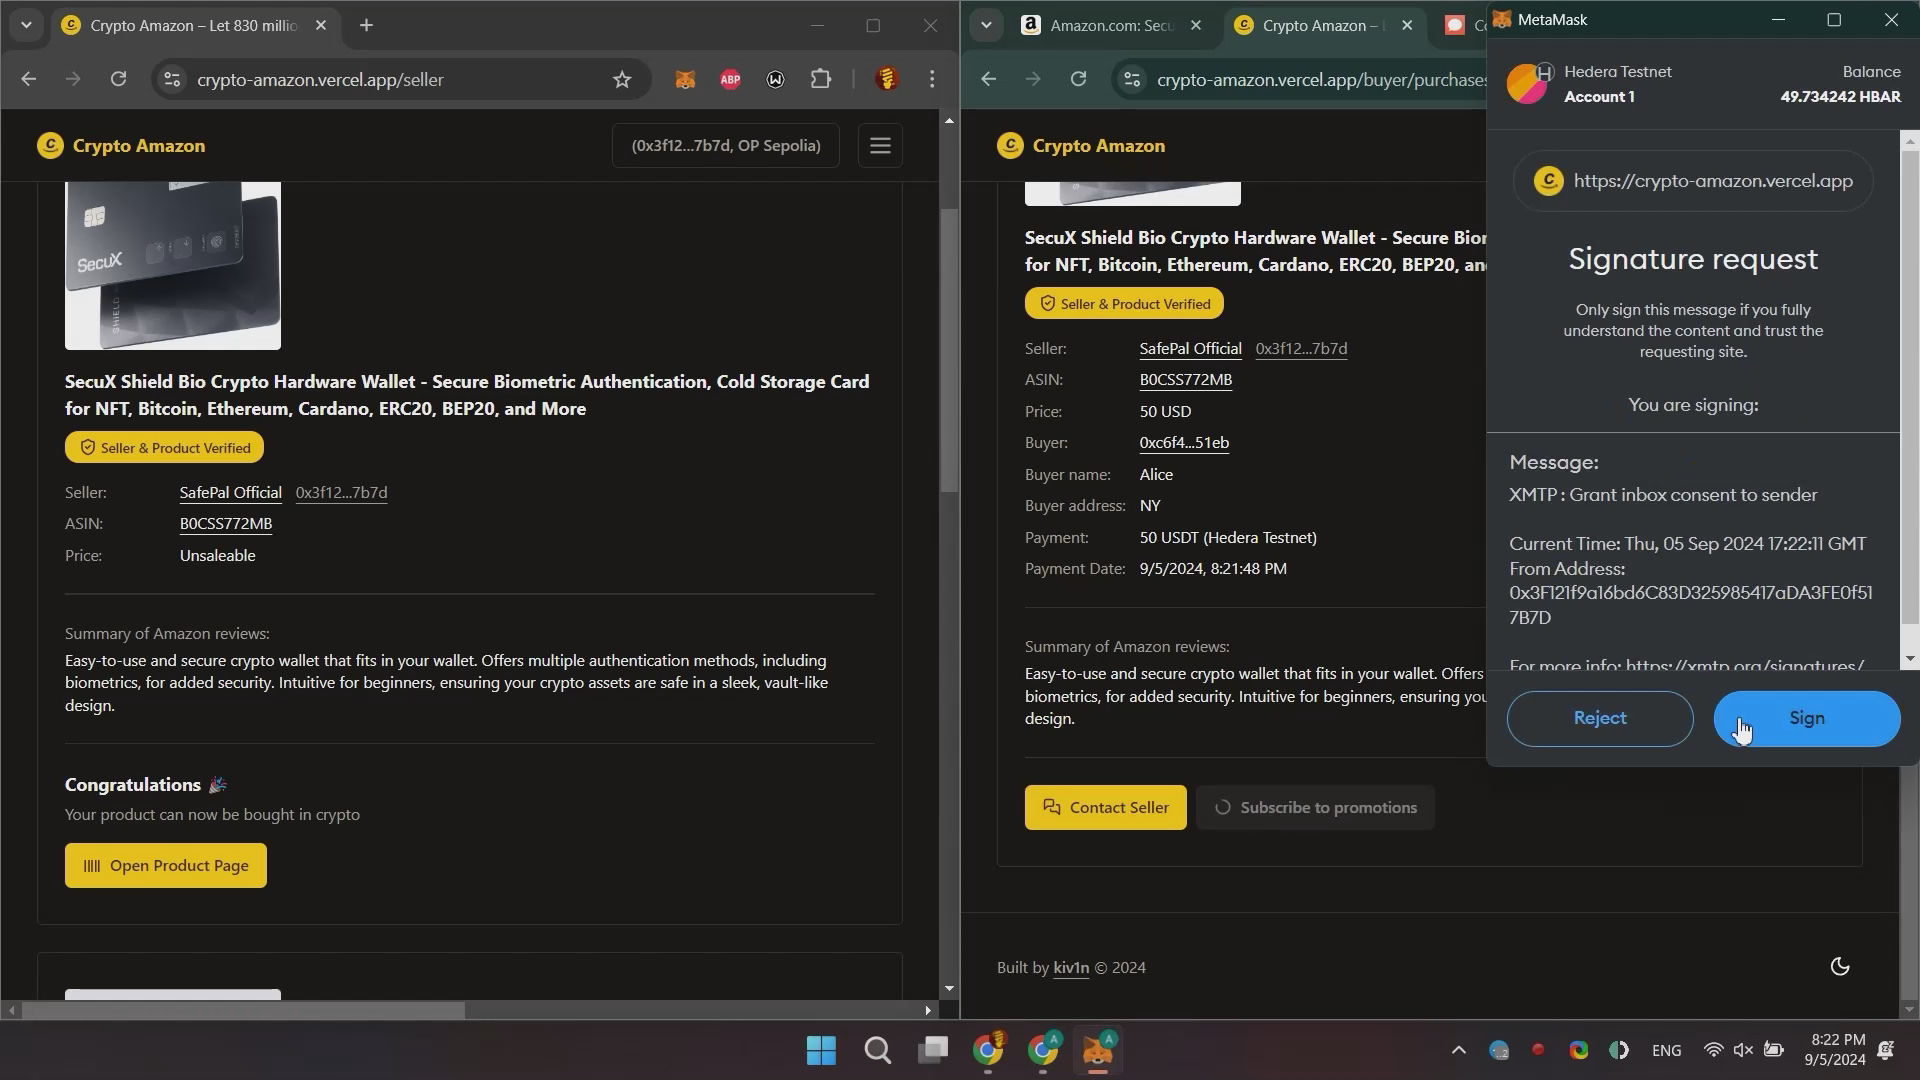Toggle dark mode with the moon icon
Image resolution: width=1920 pixels, height=1080 pixels.
click(x=1839, y=966)
